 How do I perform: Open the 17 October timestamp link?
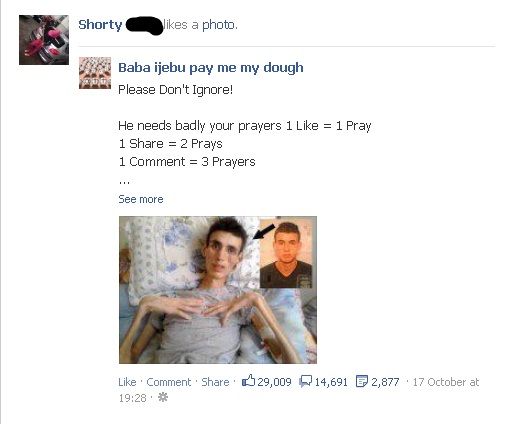pos(446,382)
